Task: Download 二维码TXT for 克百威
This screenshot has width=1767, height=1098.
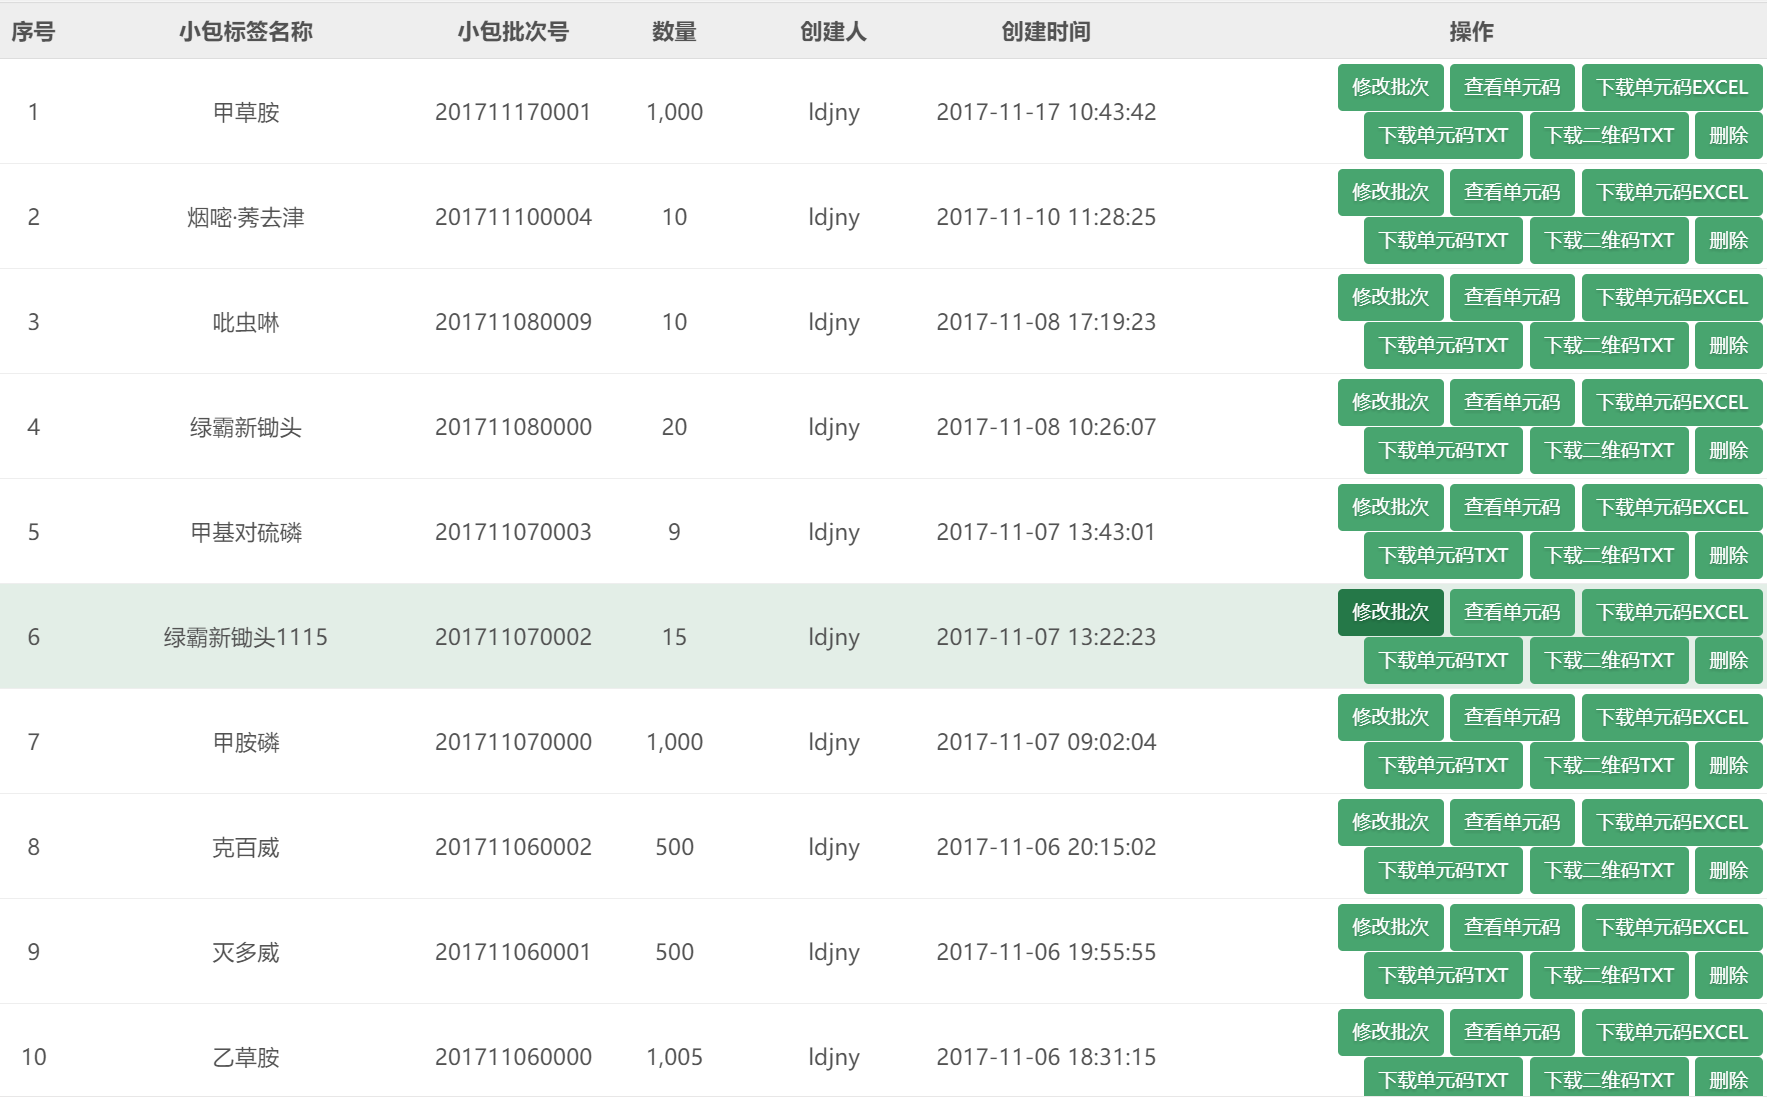Action: point(1609,870)
